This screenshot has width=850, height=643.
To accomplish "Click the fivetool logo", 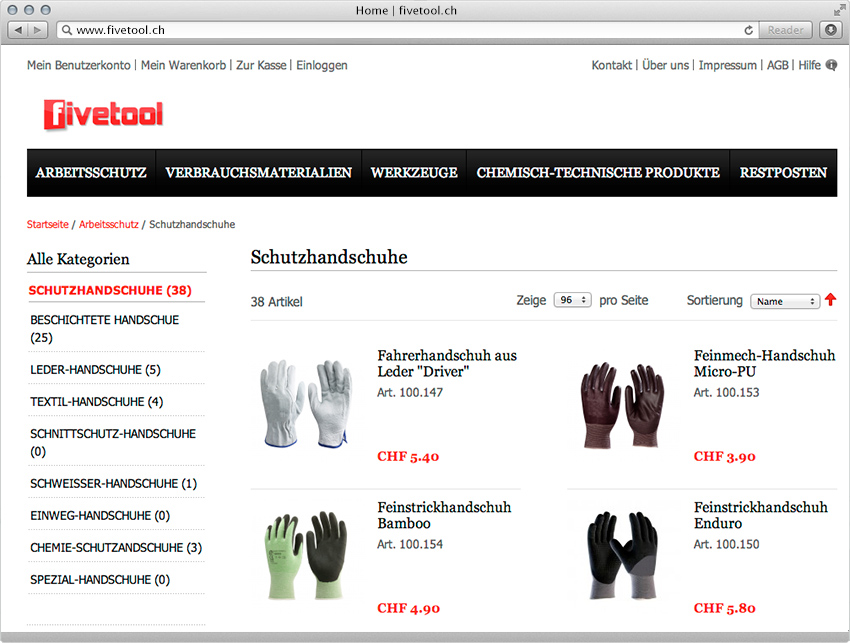I will tap(103, 114).
